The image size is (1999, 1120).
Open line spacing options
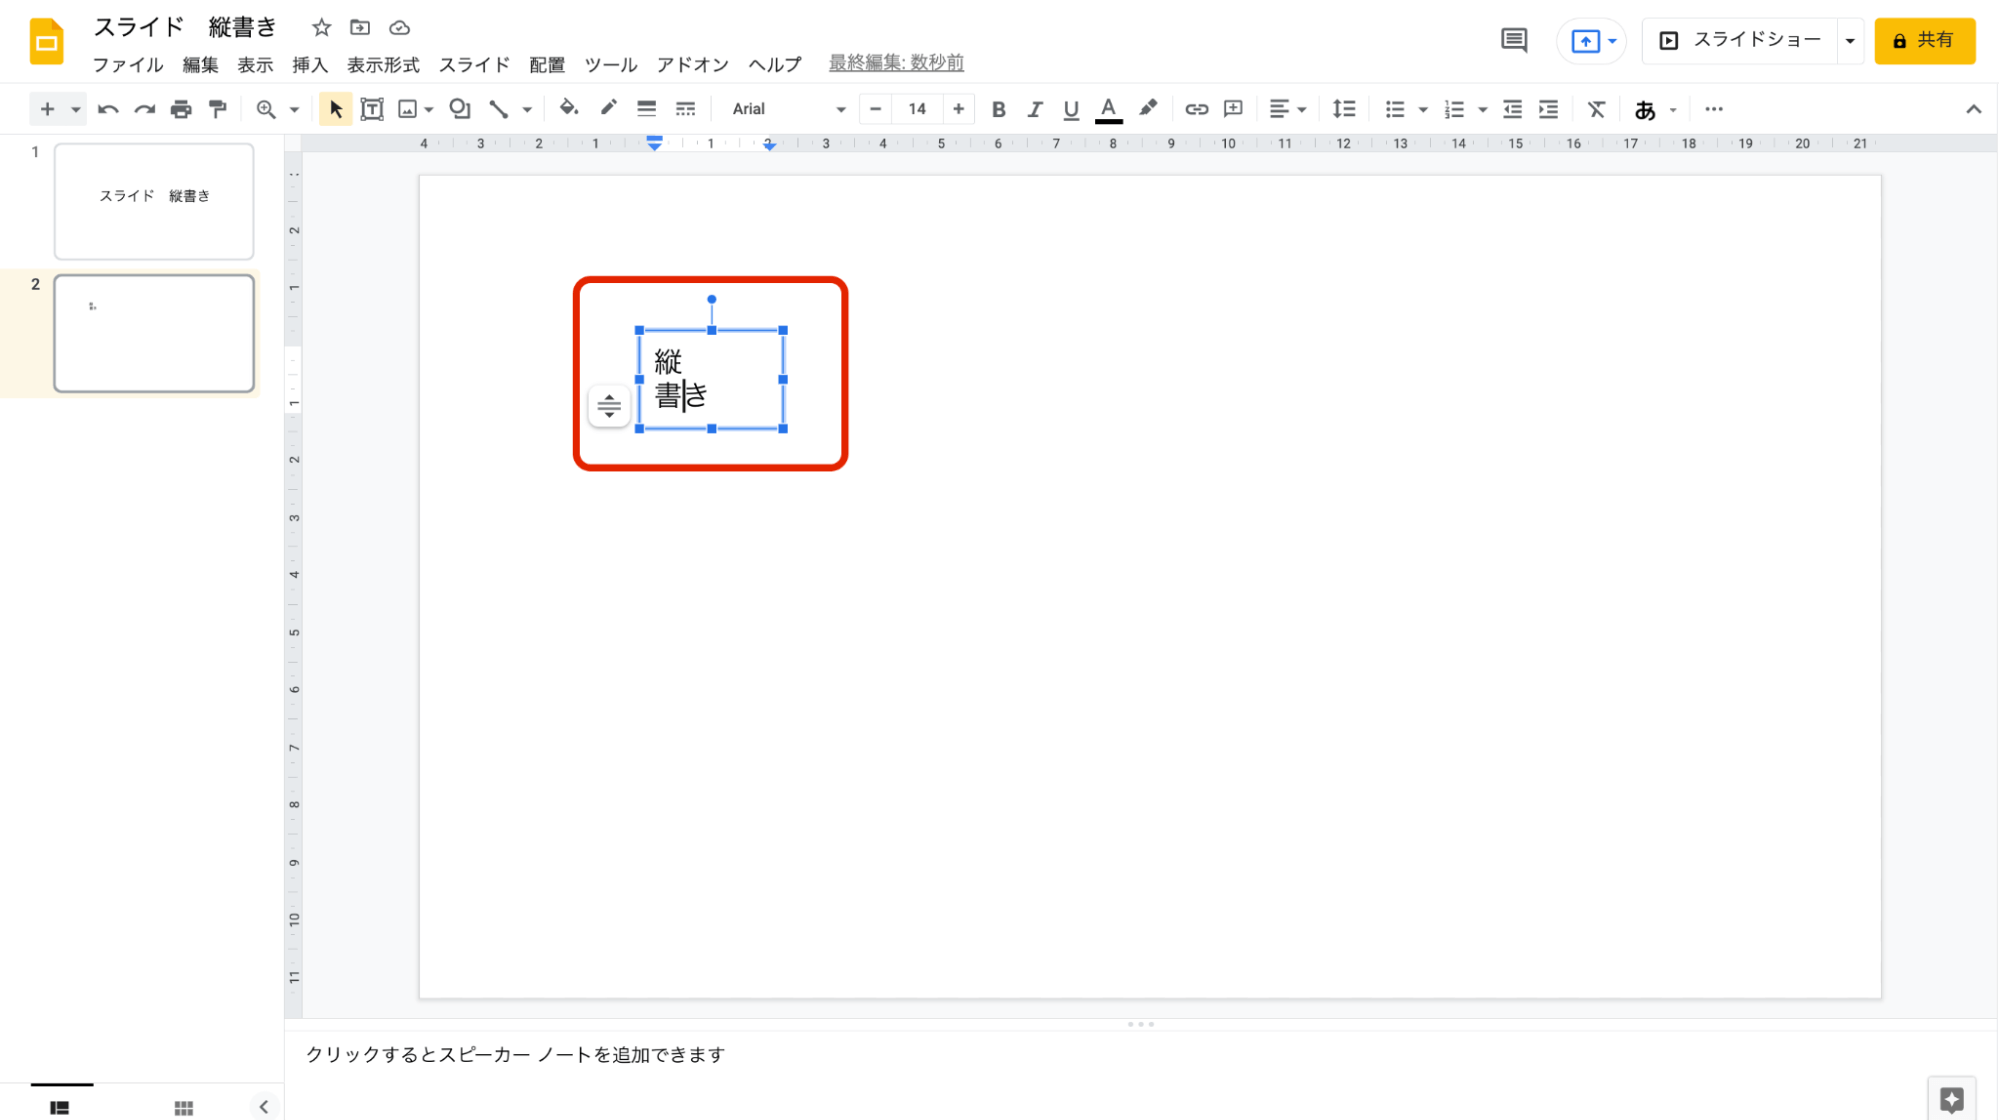1344,109
